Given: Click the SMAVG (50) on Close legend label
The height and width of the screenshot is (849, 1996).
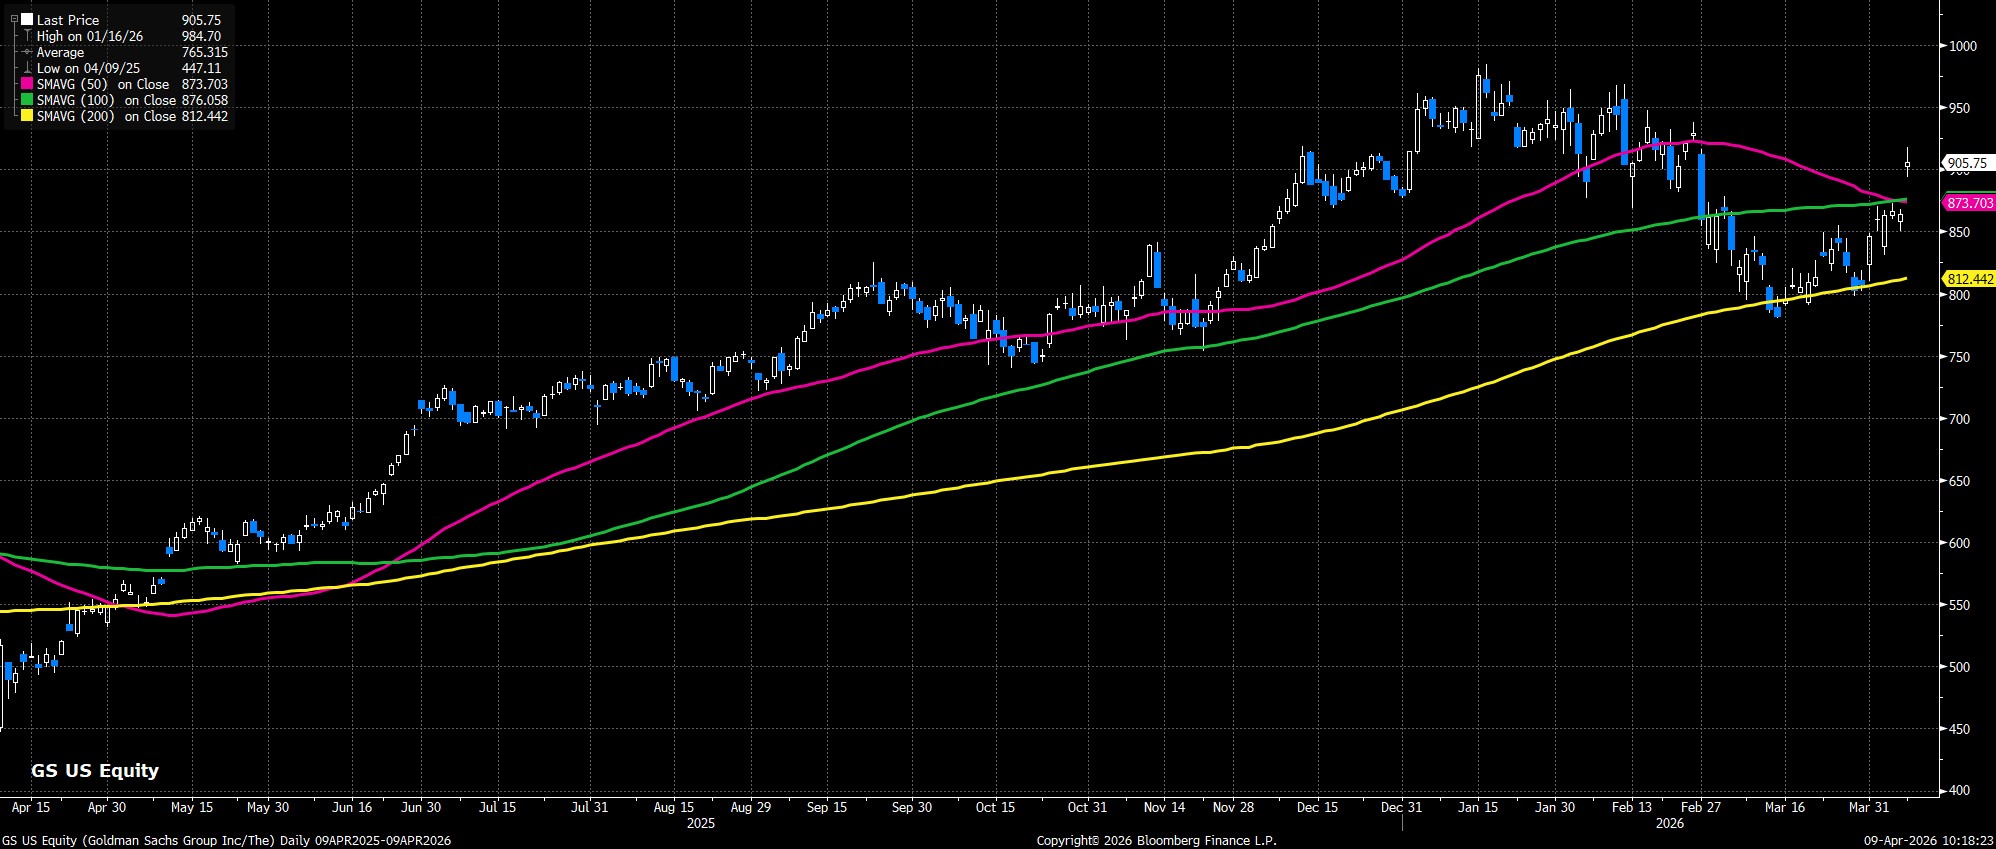Looking at the screenshot, I should pos(102,85).
